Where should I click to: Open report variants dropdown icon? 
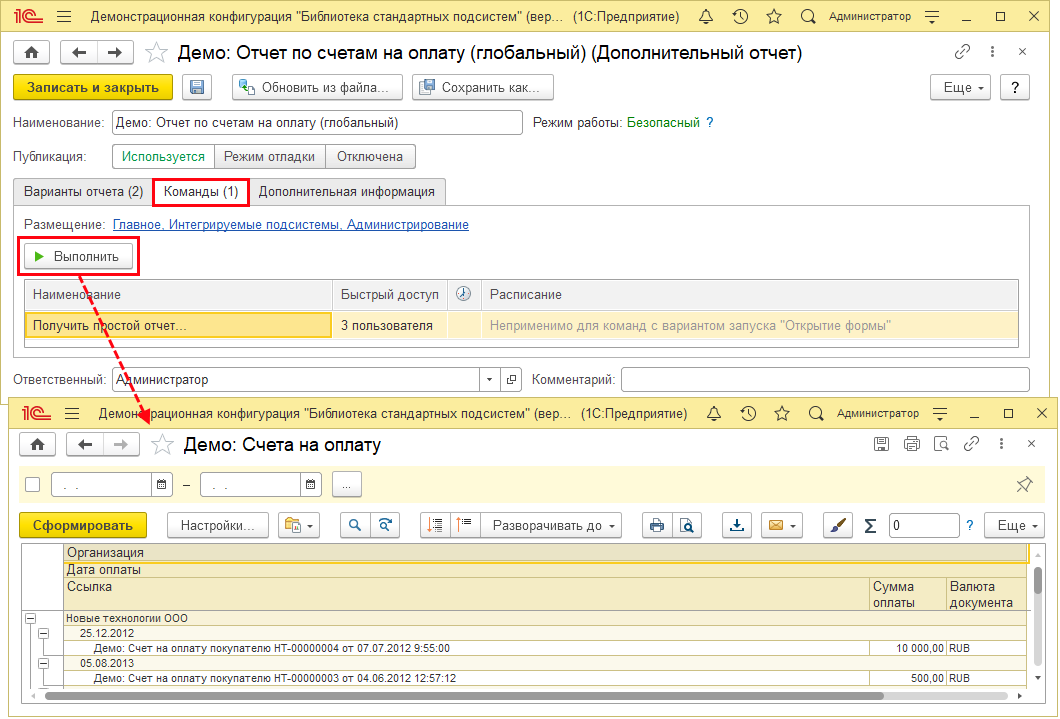click(299, 525)
